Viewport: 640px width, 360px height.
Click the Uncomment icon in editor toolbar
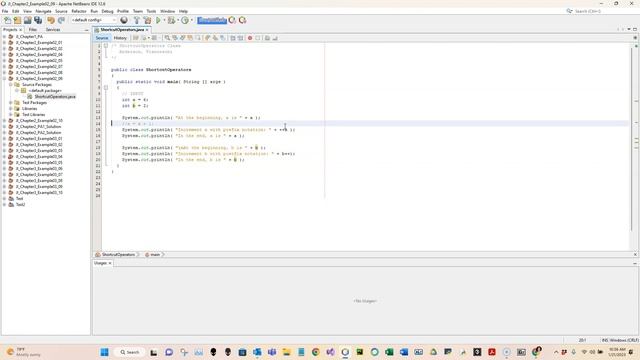coord(275,38)
